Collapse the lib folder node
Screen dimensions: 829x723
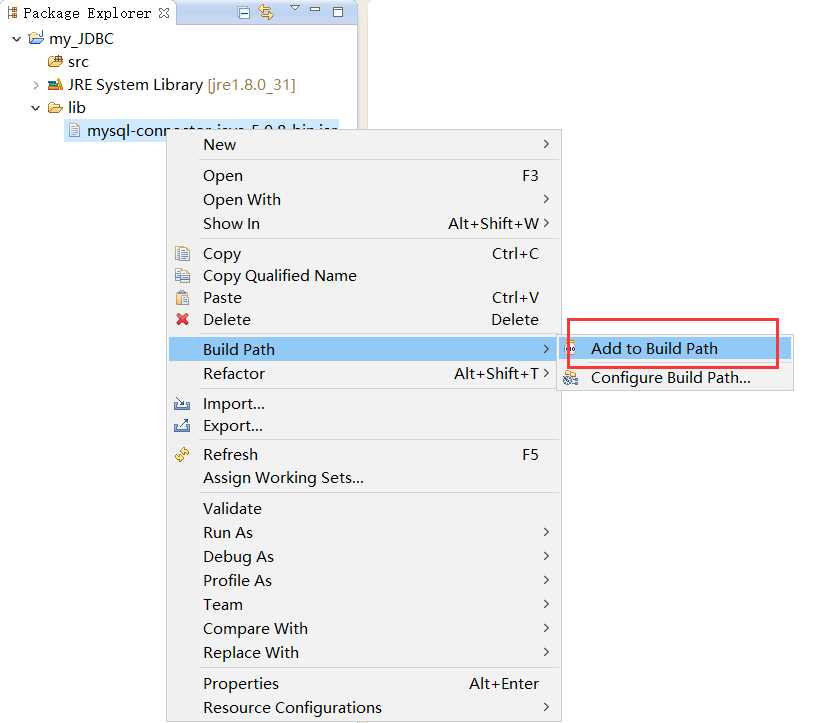(35, 108)
